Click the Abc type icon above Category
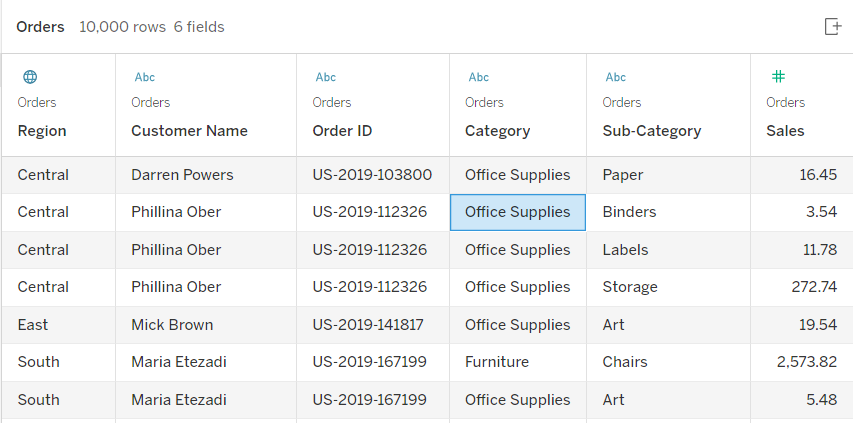 [479, 77]
